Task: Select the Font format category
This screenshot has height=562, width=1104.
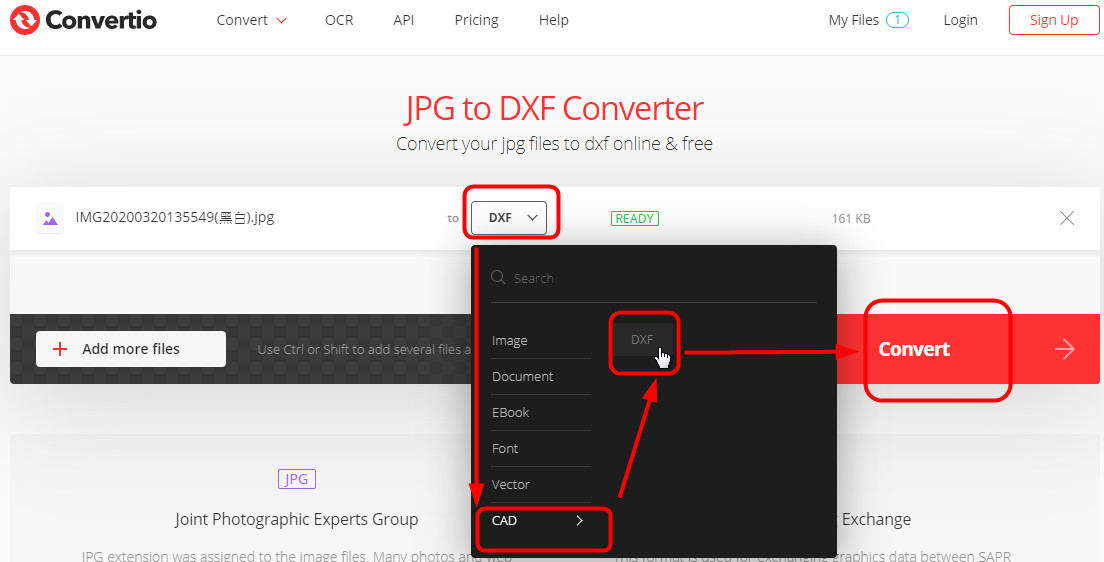Action: coord(540,449)
